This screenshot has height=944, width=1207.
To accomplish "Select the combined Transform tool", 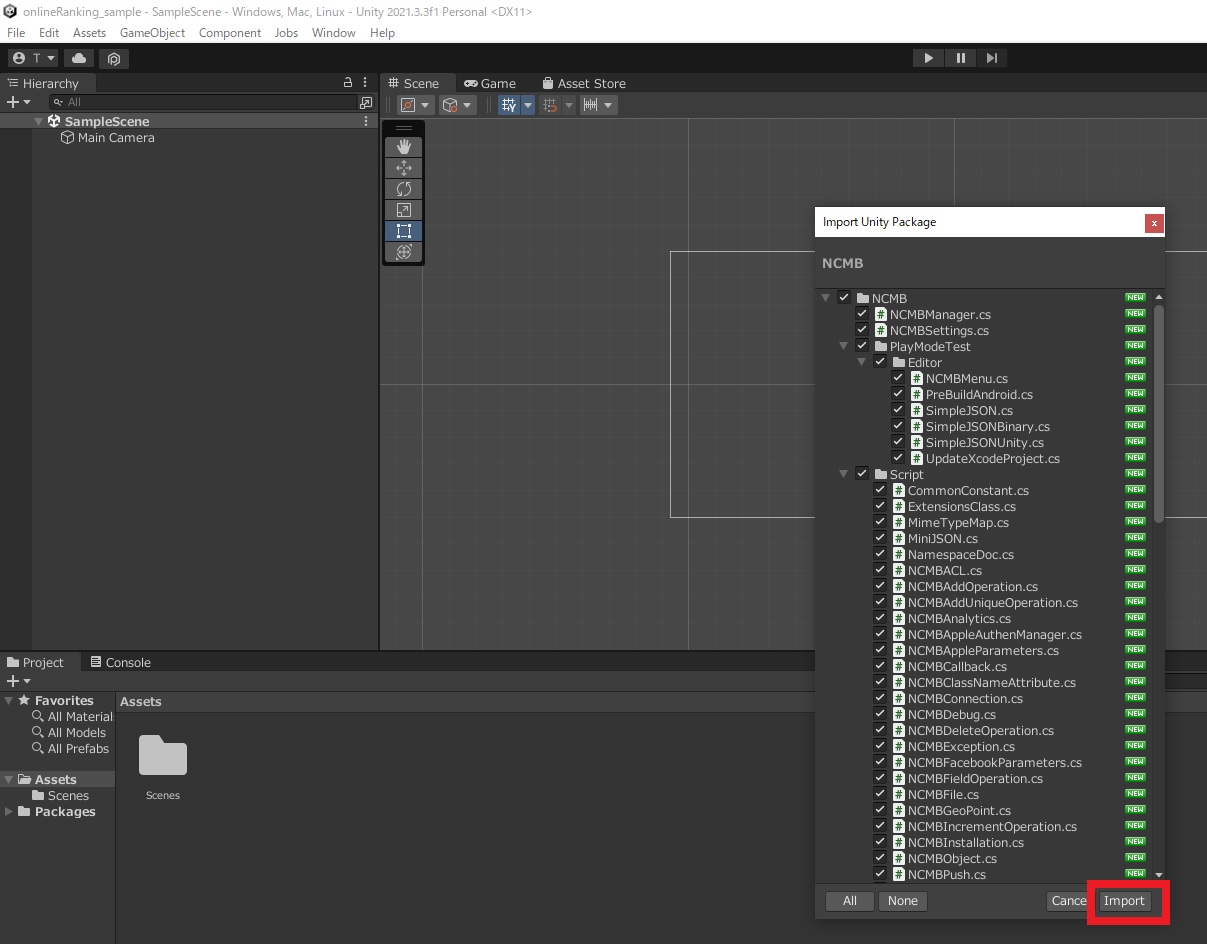I will point(403,252).
